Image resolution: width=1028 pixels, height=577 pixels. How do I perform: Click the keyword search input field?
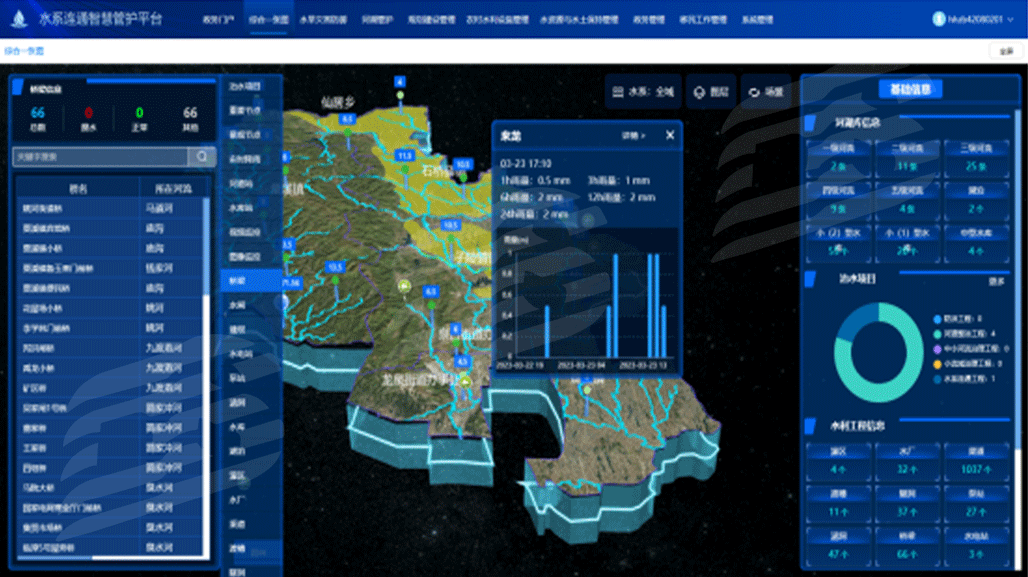100,156
